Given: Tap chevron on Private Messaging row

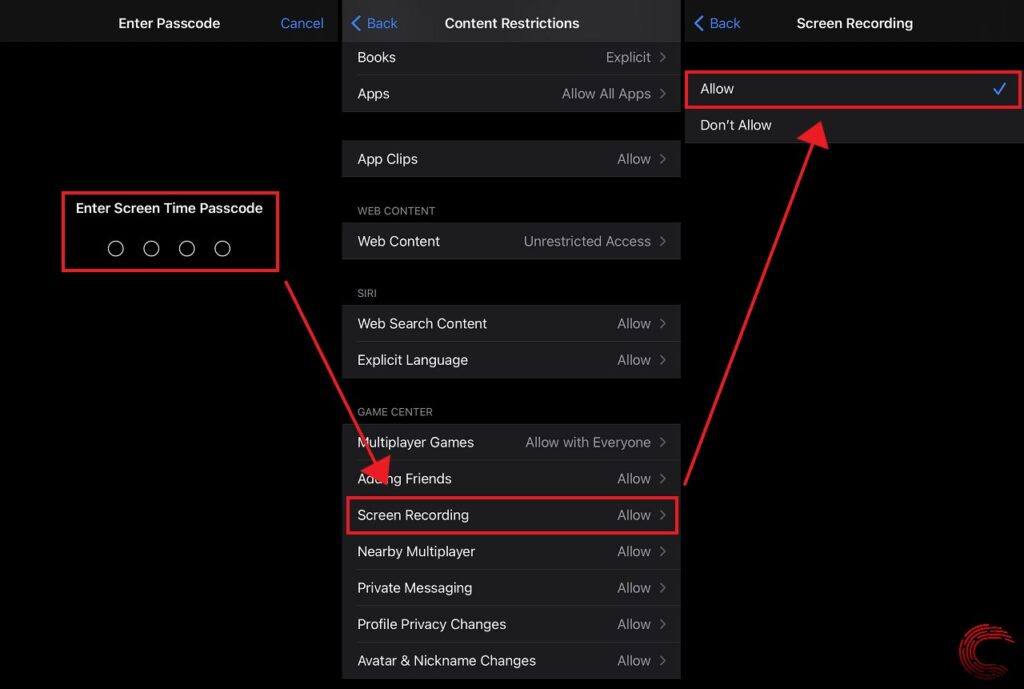Looking at the screenshot, I should [x=663, y=588].
